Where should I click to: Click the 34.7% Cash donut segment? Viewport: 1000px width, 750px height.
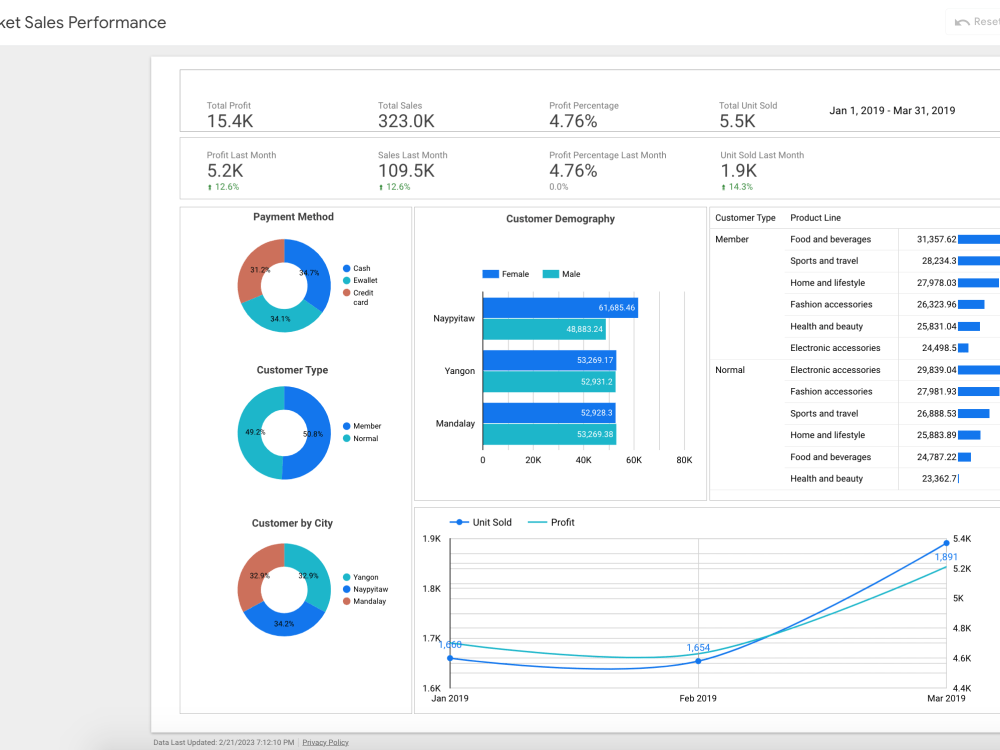click(x=312, y=273)
